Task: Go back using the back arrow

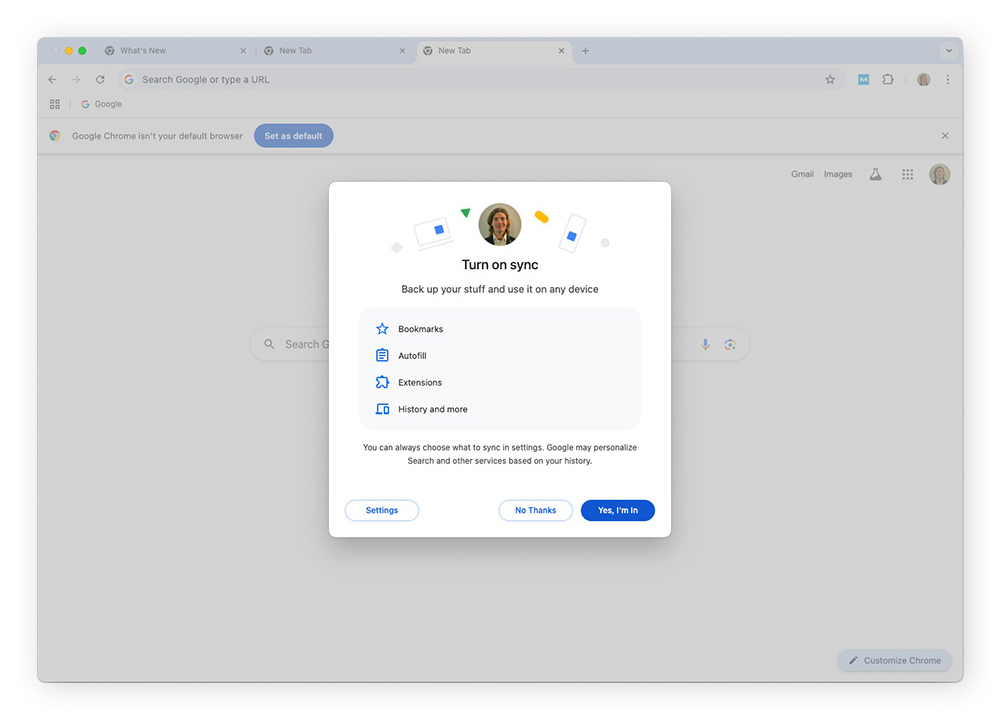Action: click(x=52, y=80)
